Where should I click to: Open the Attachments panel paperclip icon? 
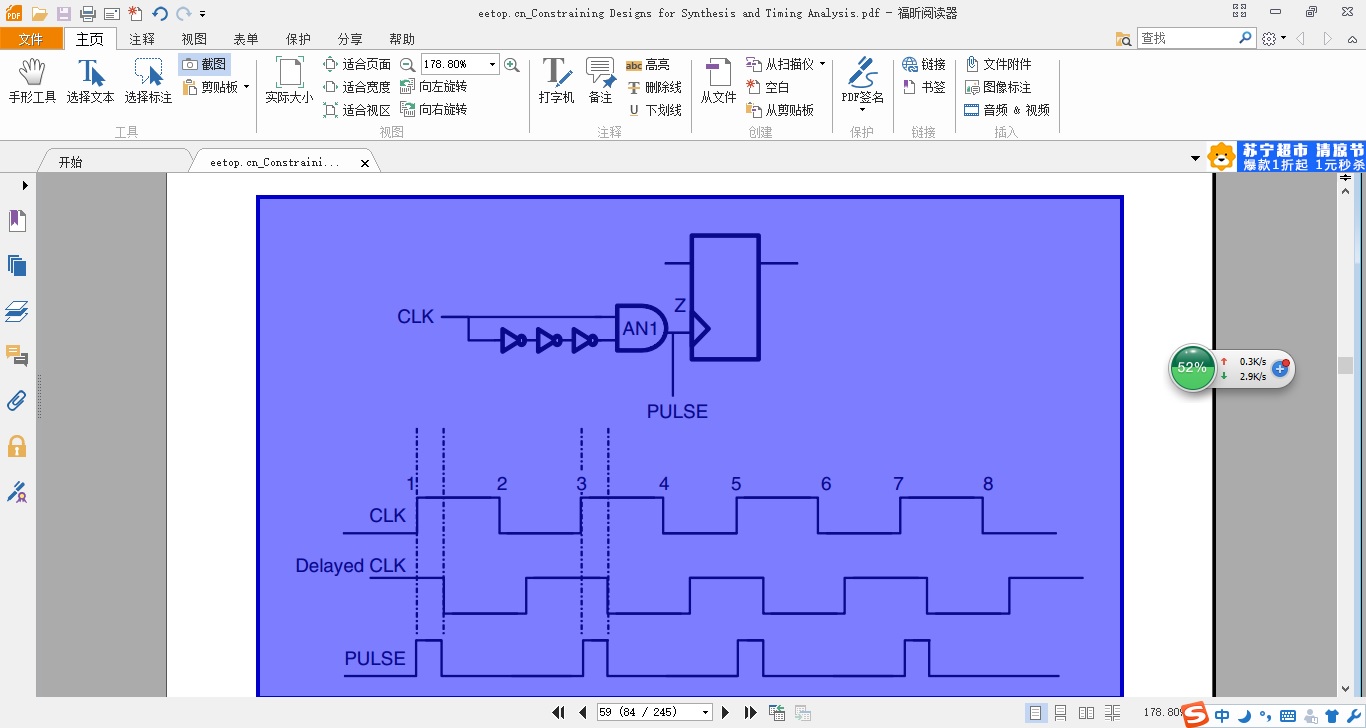[x=17, y=401]
